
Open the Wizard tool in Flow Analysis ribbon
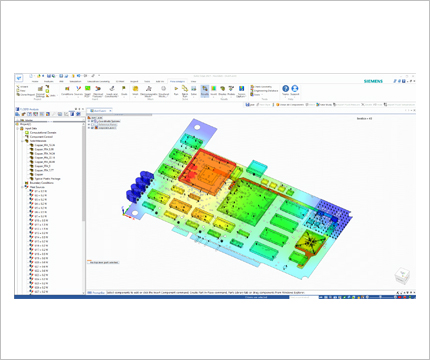click(x=23, y=87)
